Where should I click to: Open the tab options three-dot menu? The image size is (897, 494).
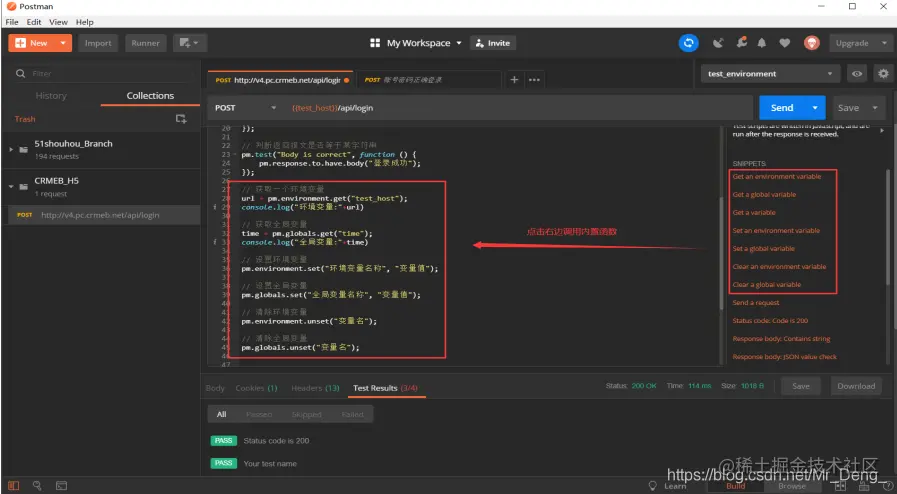click(534, 79)
